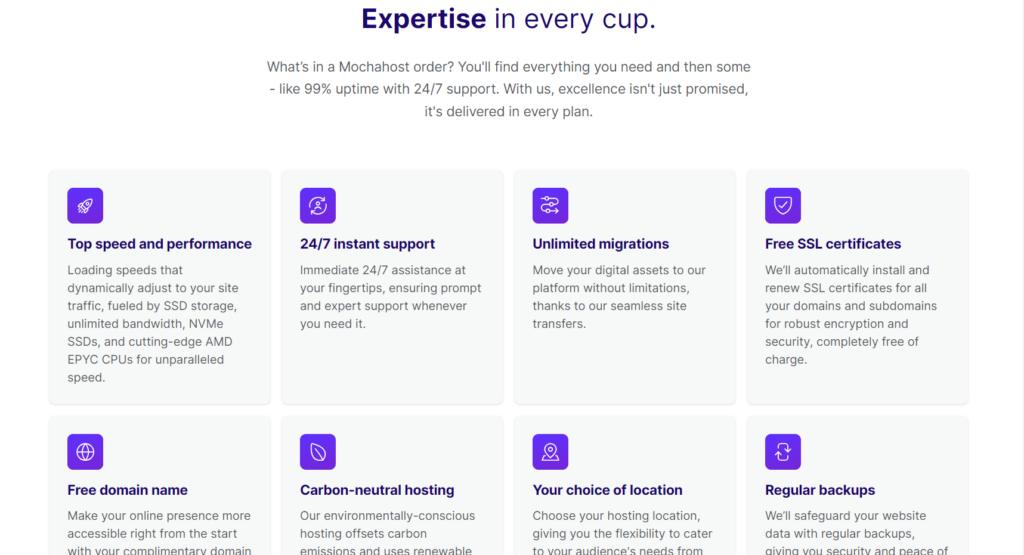Click the Free domain name heading
The width and height of the screenshot is (1024, 555).
click(127, 490)
